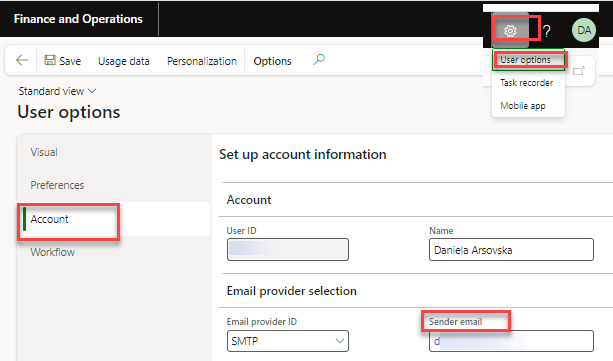This screenshot has width=613, height=361.
Task: Click the Sender email input field
Action: coord(511,341)
